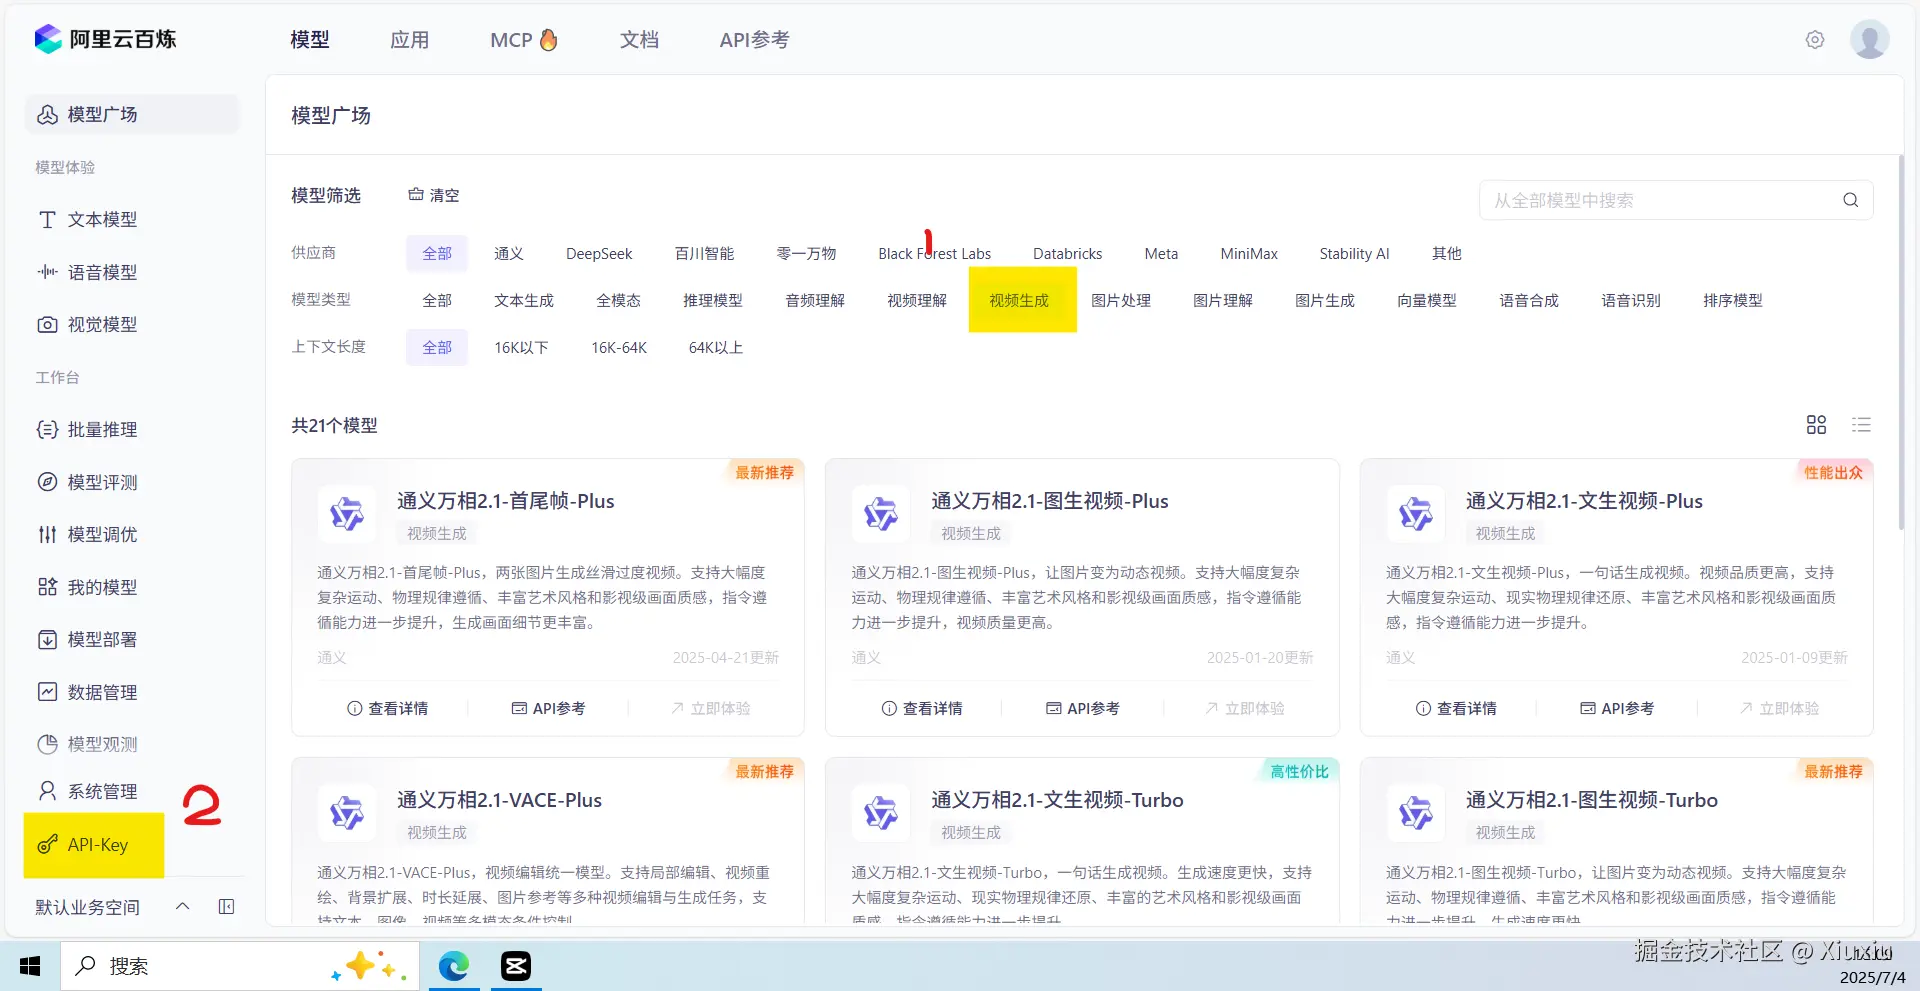1920x991 pixels.
Task: Click 立即体验 on 文生视频-Plus card
Action: pos(1779,708)
